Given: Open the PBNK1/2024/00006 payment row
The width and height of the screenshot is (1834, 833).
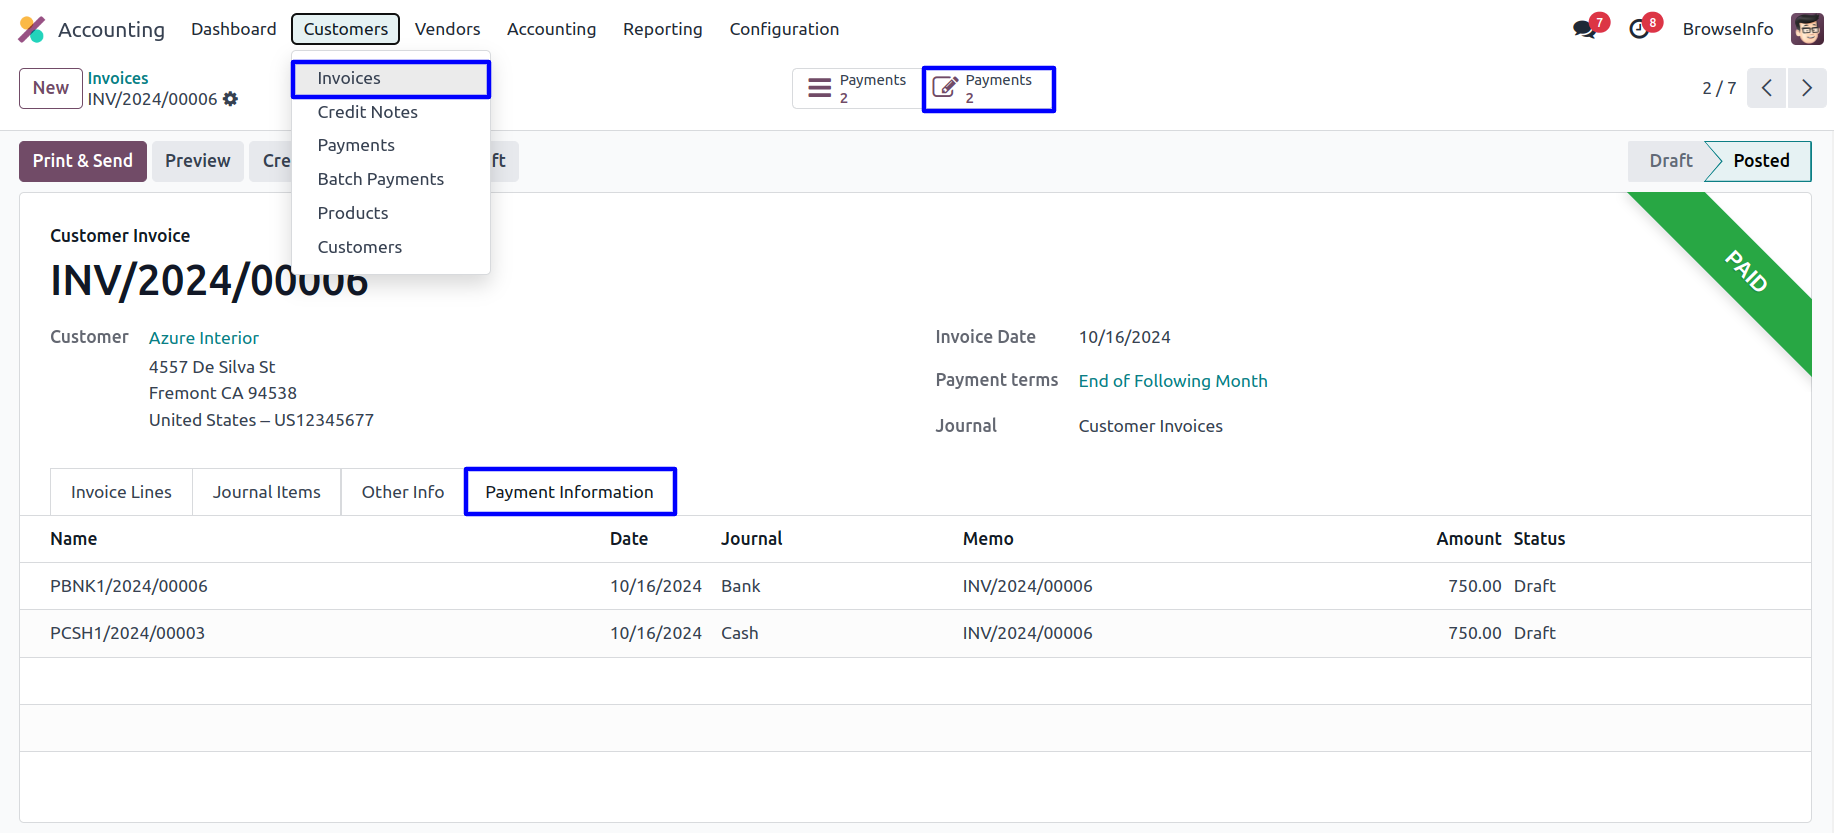Looking at the screenshot, I should [129, 586].
